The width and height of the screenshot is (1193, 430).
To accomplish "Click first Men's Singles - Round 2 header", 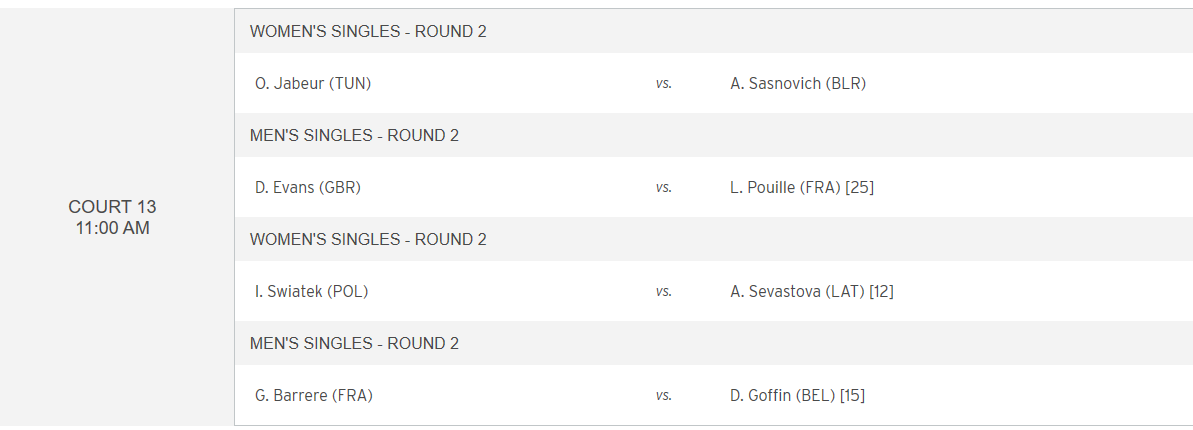I will (x=354, y=136).
